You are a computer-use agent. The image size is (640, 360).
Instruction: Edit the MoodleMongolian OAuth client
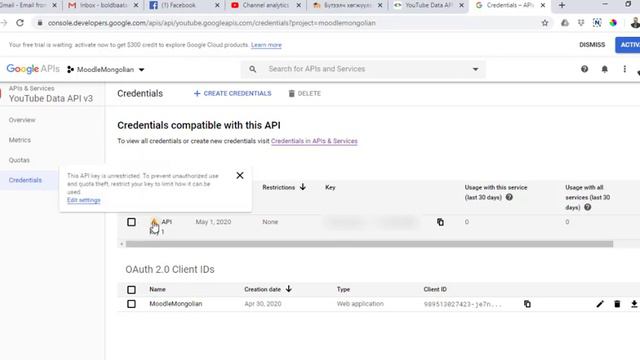click(x=600, y=304)
